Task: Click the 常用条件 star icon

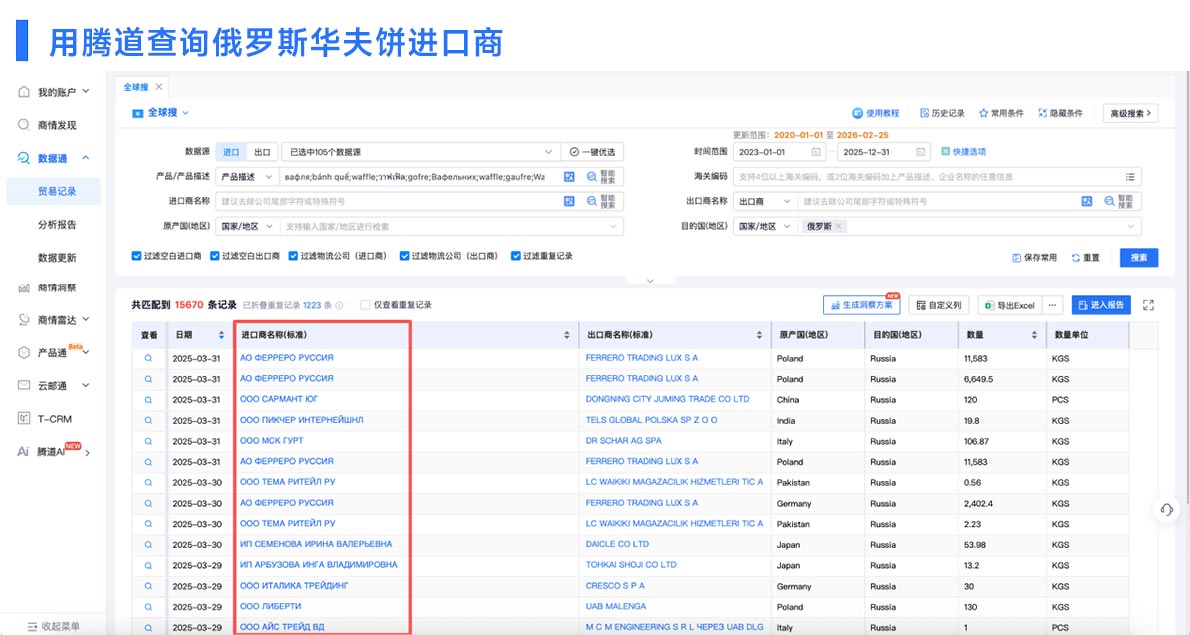Action: coord(983,113)
